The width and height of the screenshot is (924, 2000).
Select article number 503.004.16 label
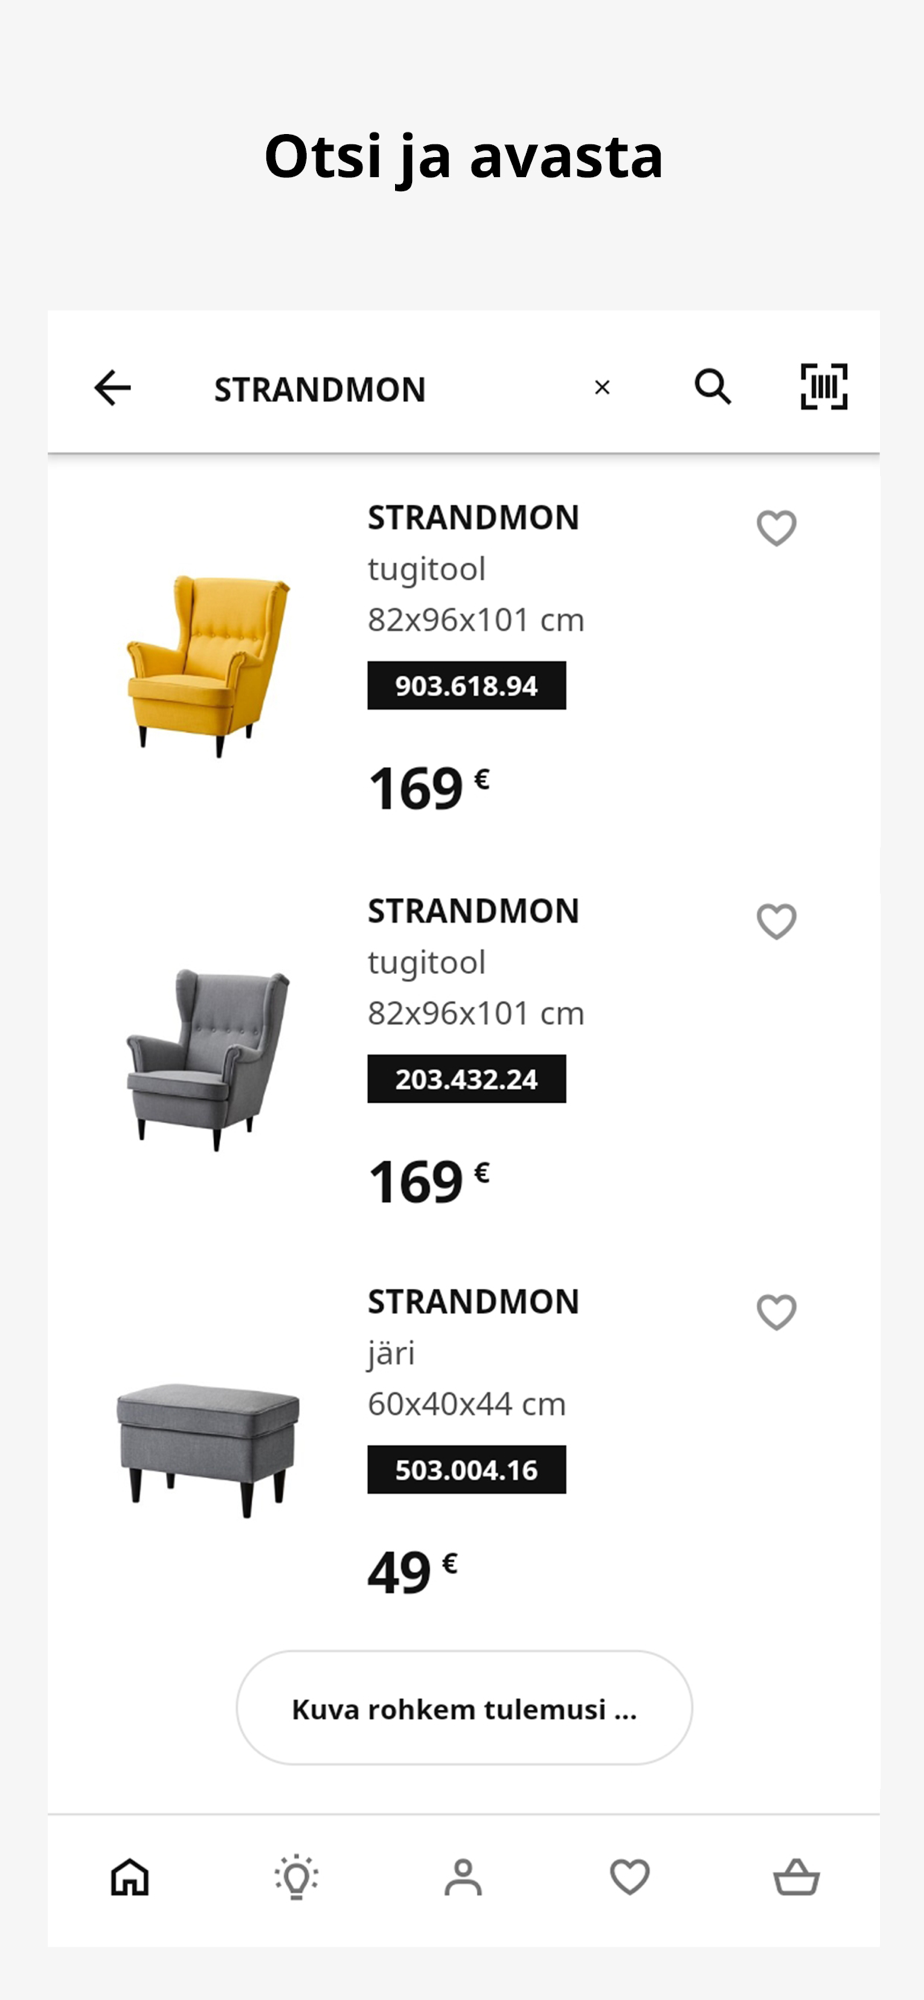click(x=466, y=1470)
